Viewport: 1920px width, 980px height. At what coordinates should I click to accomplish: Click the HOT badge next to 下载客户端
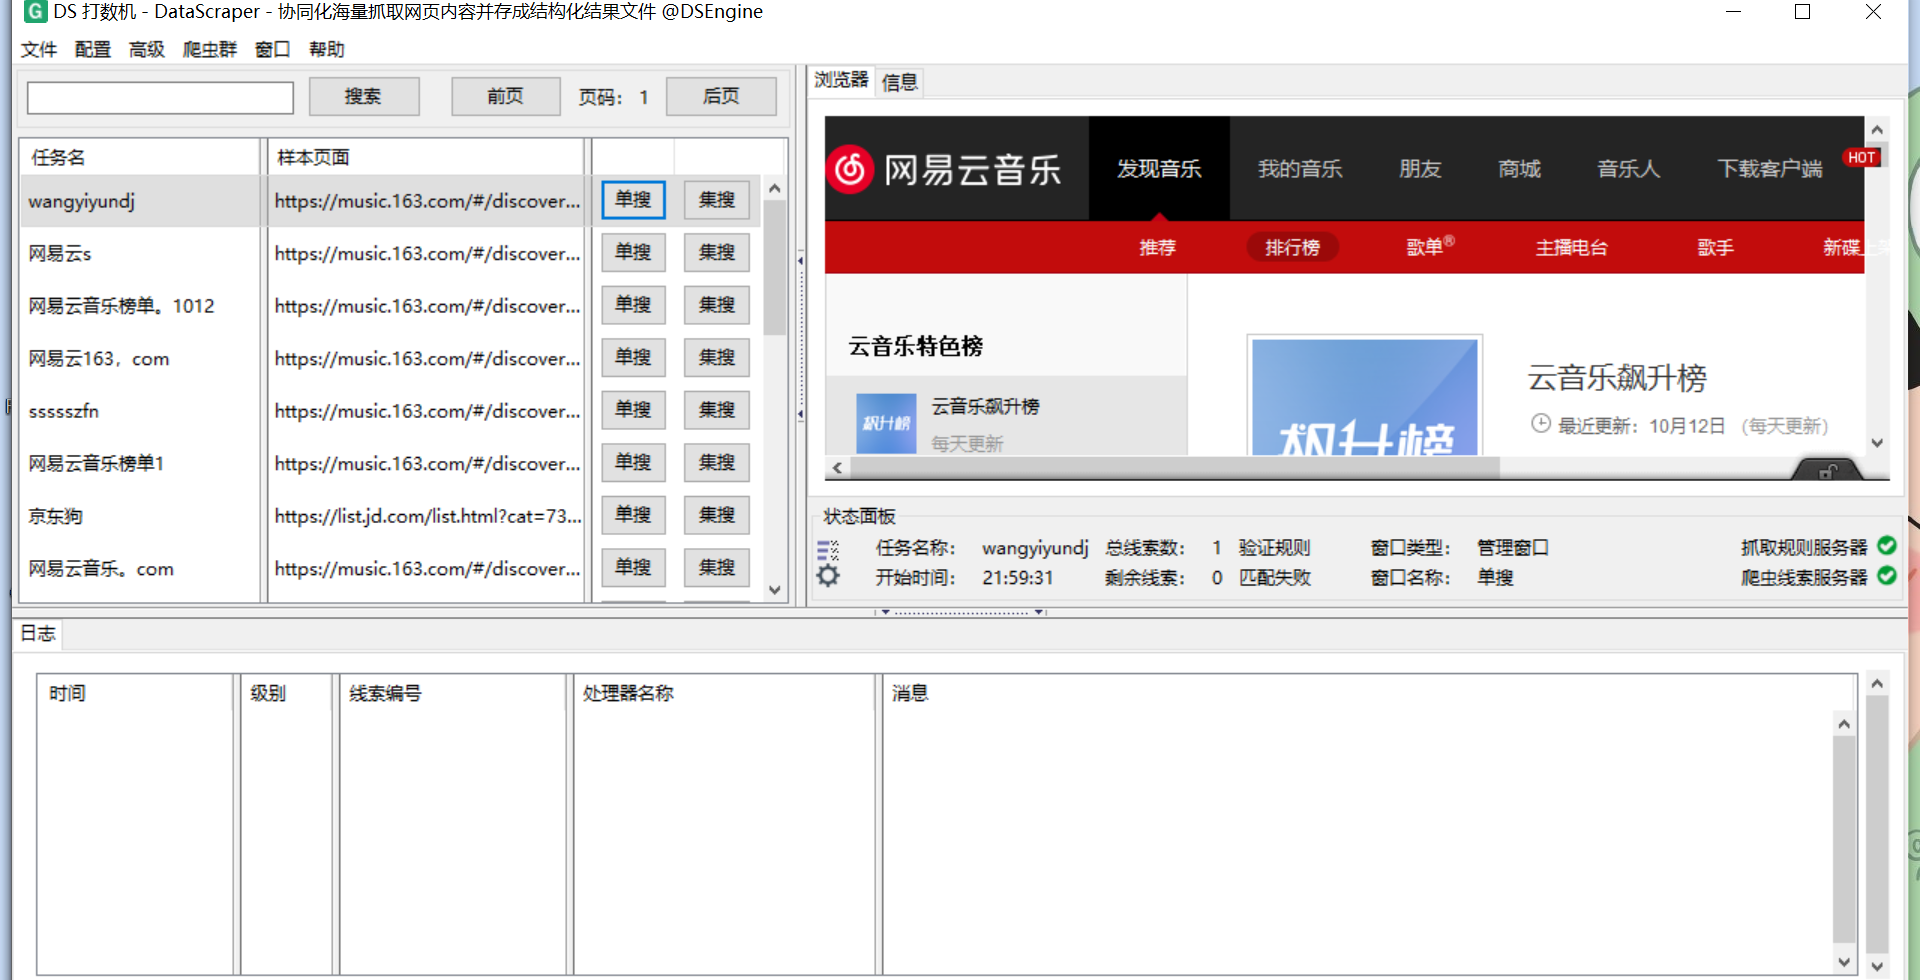tap(1862, 157)
